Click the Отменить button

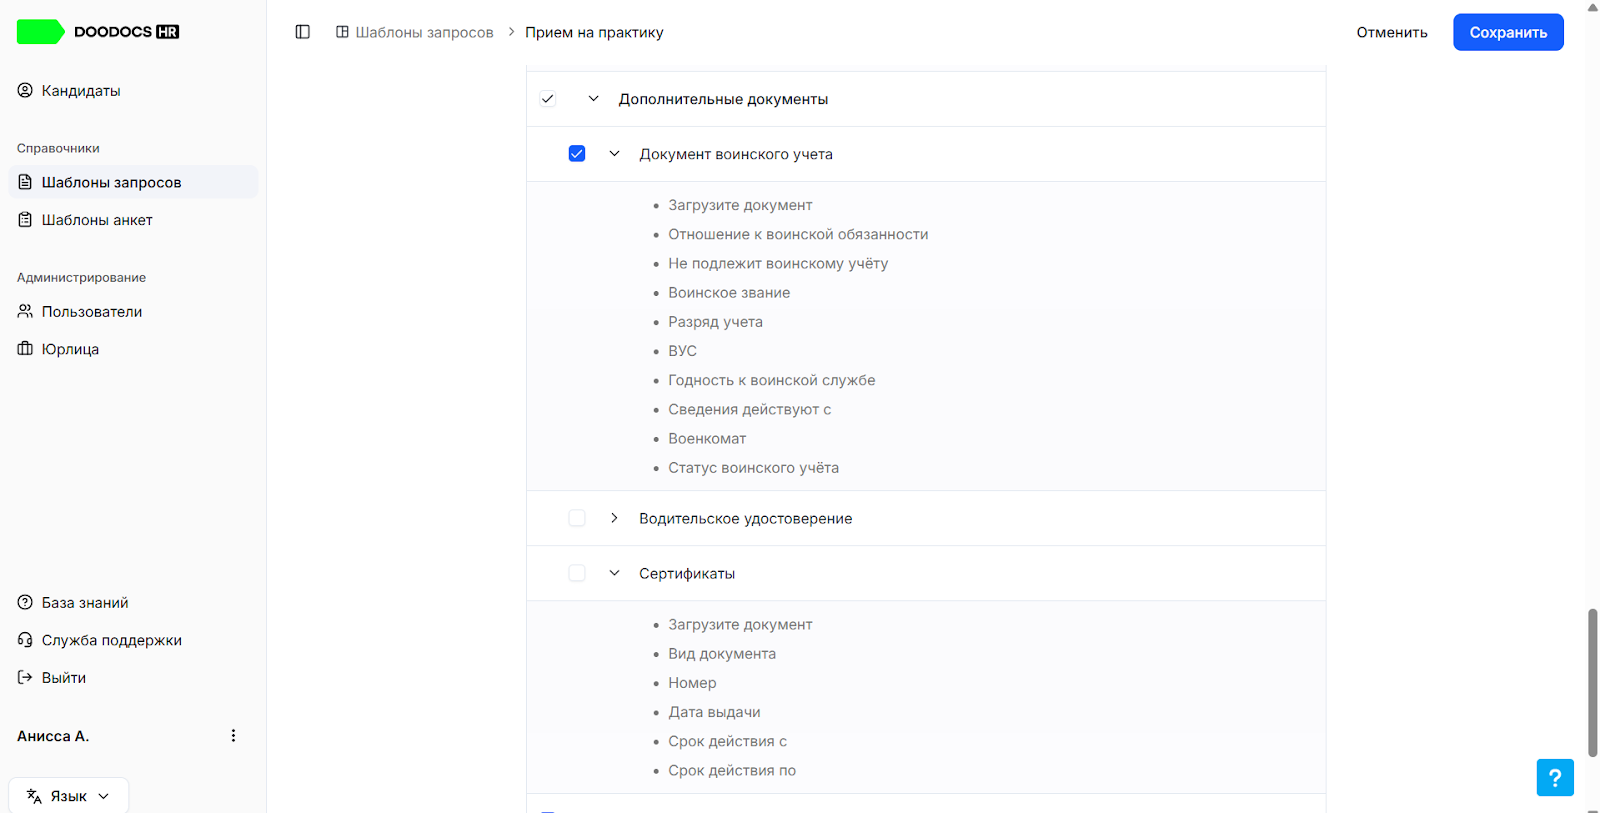(x=1392, y=32)
